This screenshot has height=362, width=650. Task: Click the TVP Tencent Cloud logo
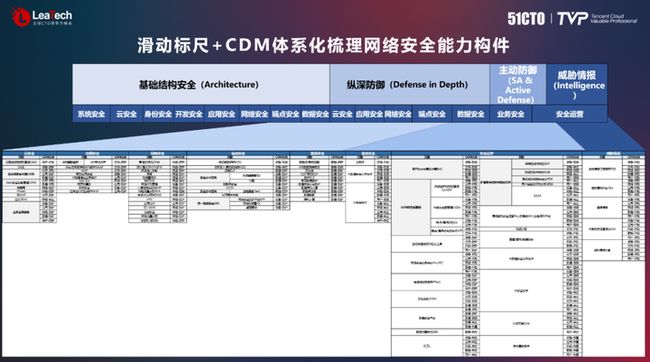597,19
